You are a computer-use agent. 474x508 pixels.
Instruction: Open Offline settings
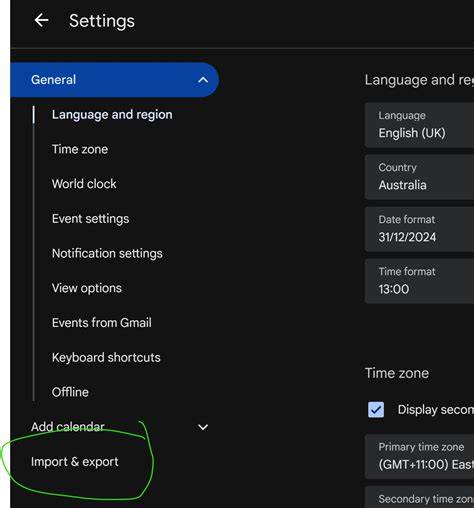(x=70, y=392)
